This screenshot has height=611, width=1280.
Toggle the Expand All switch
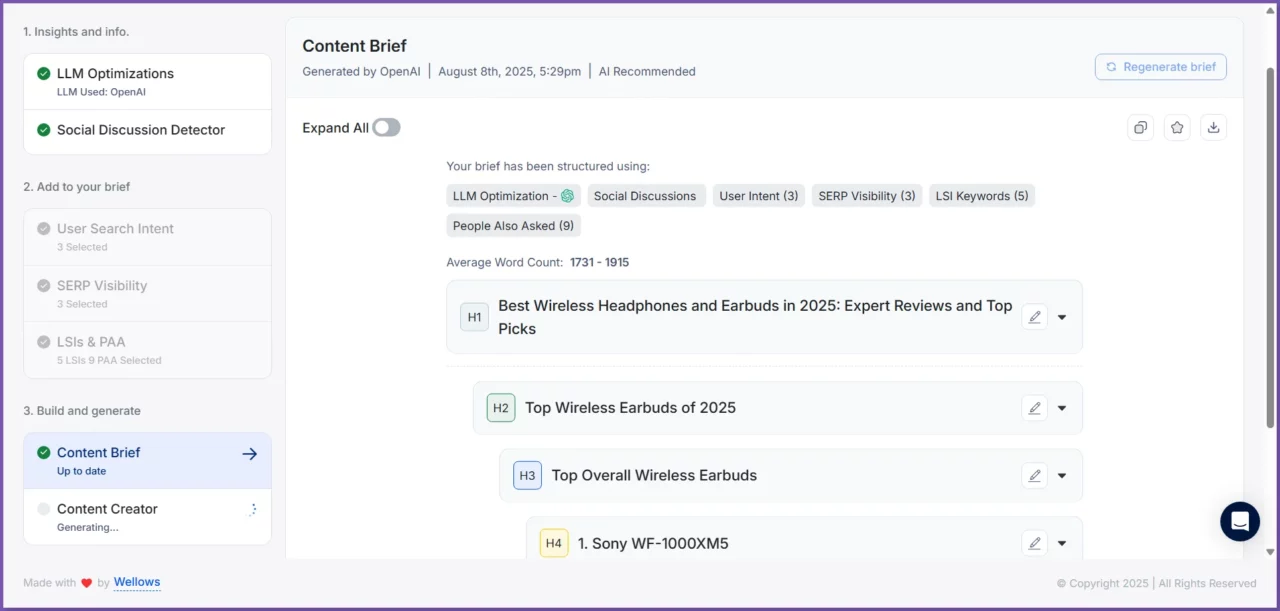(x=386, y=128)
